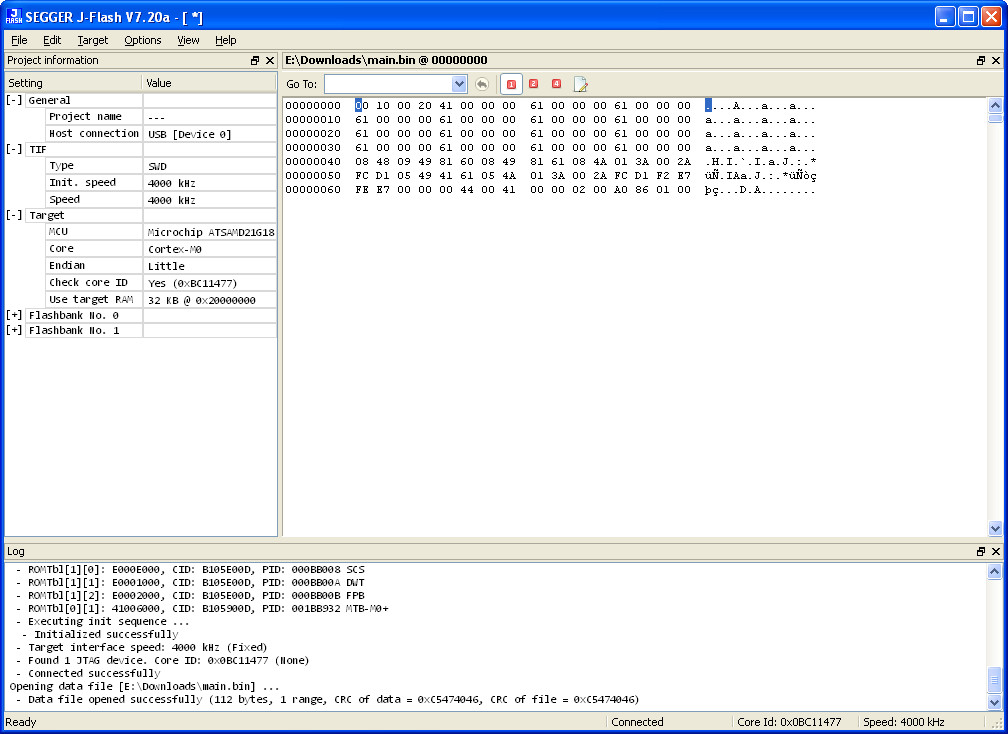Viewport: 1008px width, 734px height.
Task: Open the Help menu
Action: coord(226,40)
